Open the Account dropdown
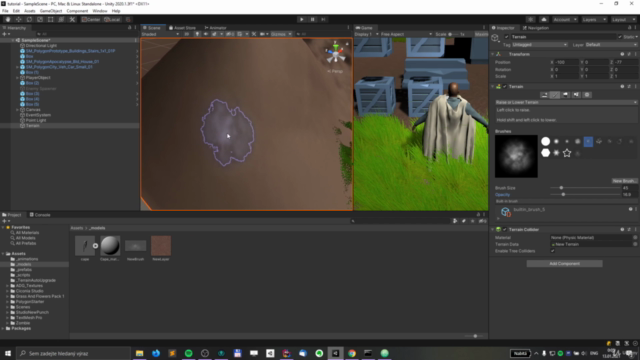 pos(565,19)
